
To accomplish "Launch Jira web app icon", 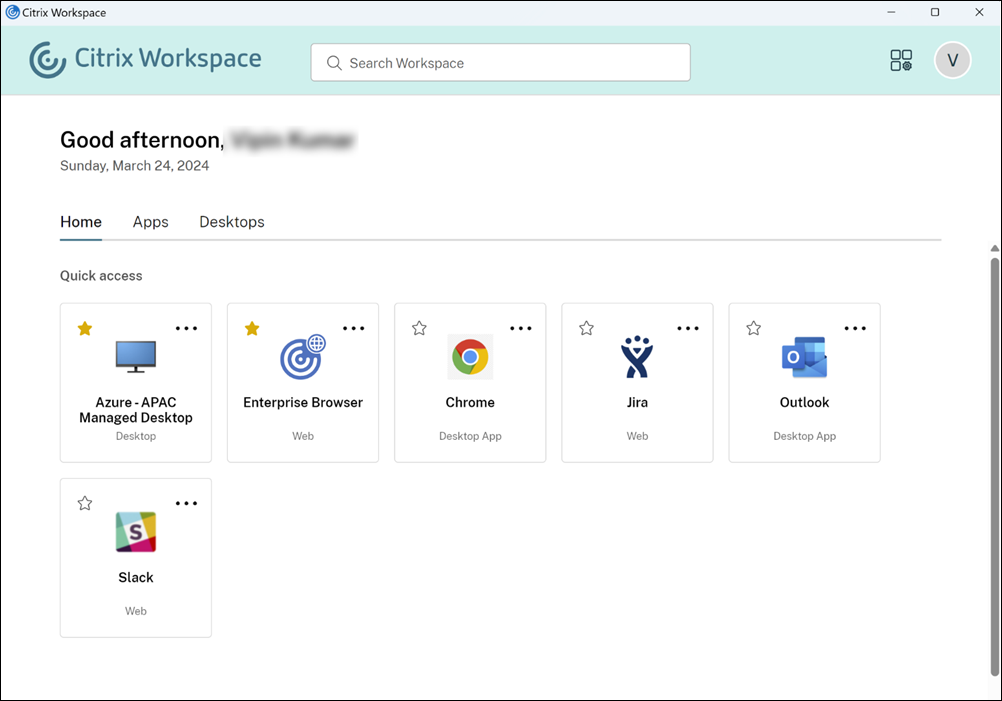I will (x=637, y=357).
